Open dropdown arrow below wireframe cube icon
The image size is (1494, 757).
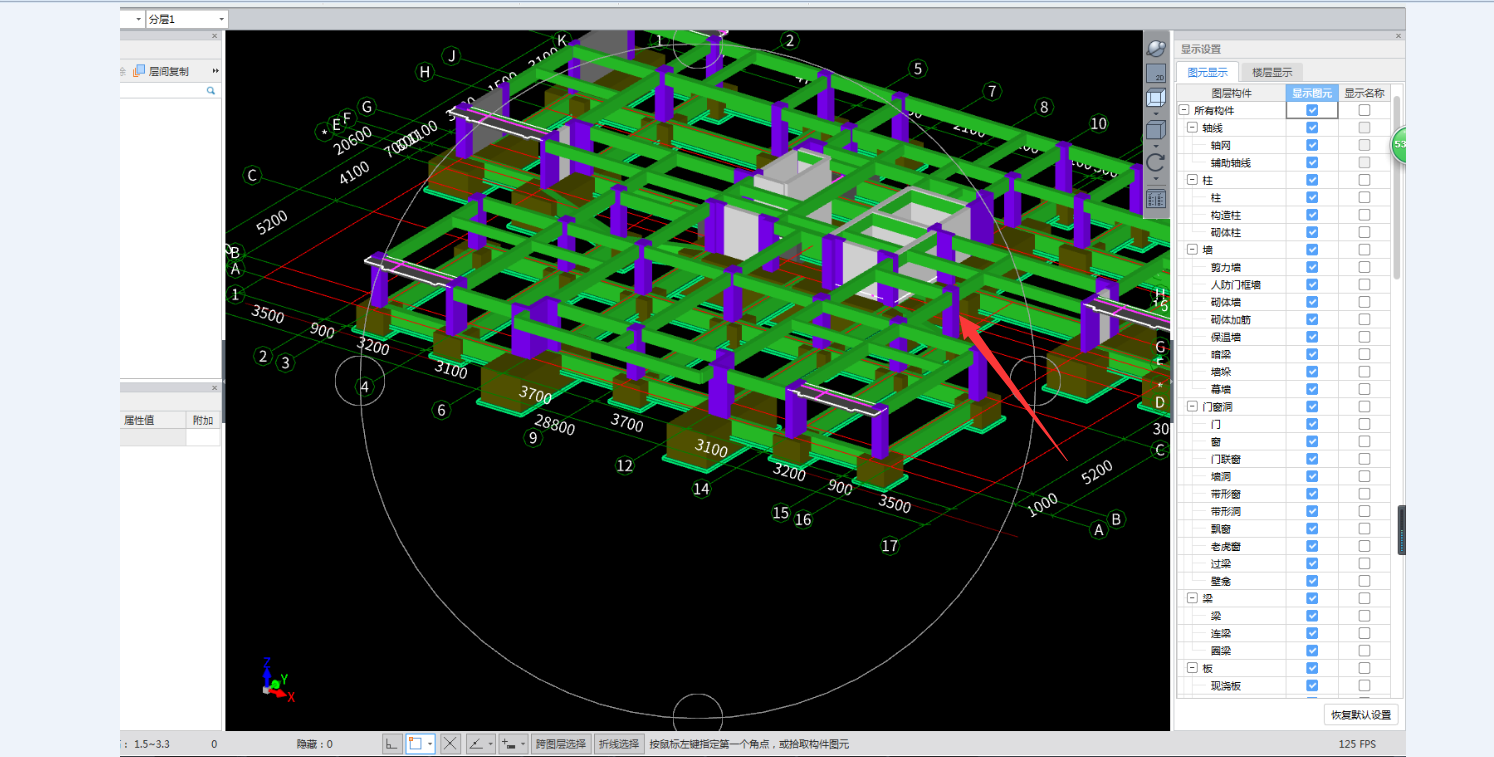(1156, 113)
